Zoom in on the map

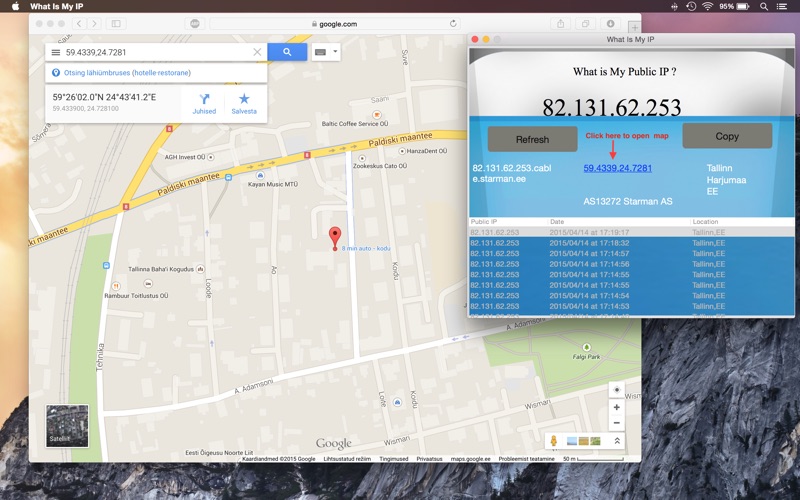[x=616, y=407]
